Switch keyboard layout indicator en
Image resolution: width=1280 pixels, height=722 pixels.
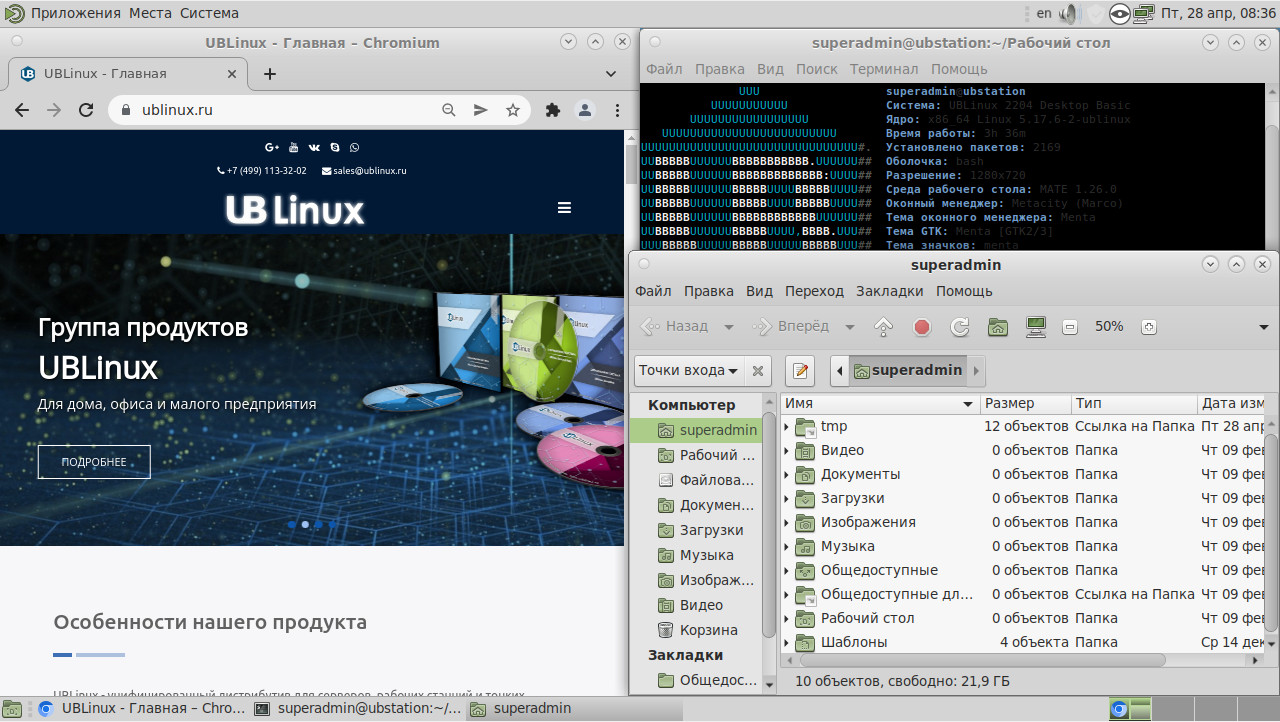pos(1044,14)
